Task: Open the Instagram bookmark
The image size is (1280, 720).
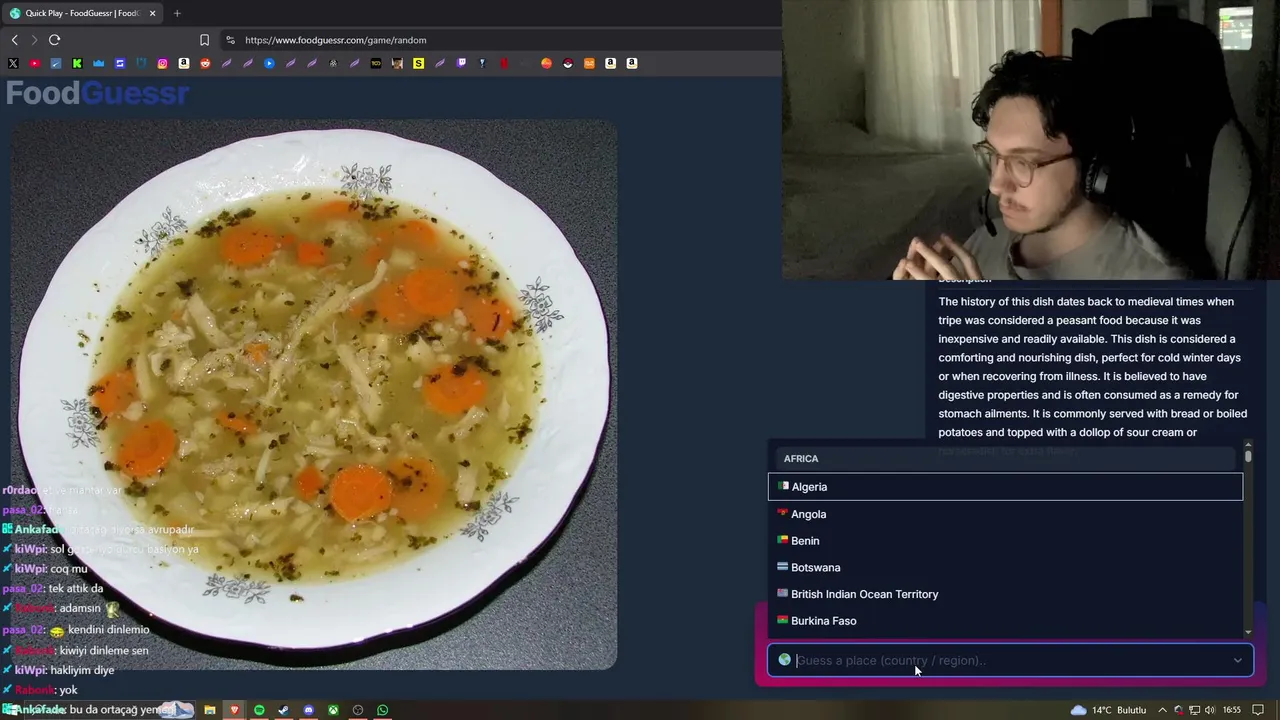Action: pyautogui.click(x=162, y=63)
